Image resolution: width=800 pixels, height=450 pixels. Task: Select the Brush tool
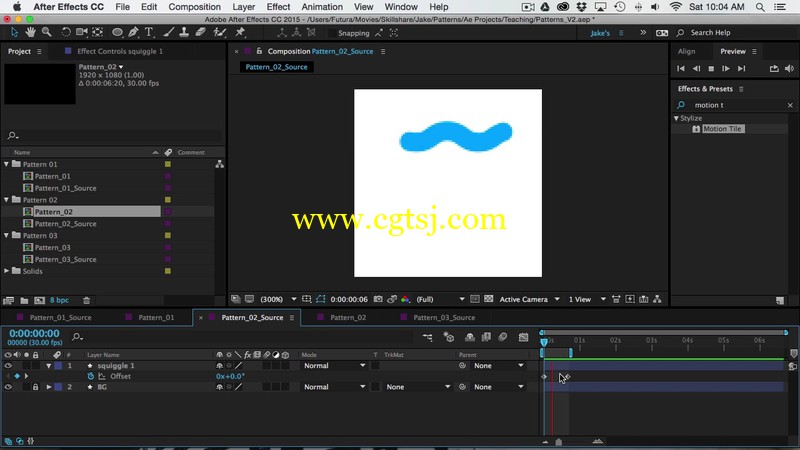coord(168,32)
